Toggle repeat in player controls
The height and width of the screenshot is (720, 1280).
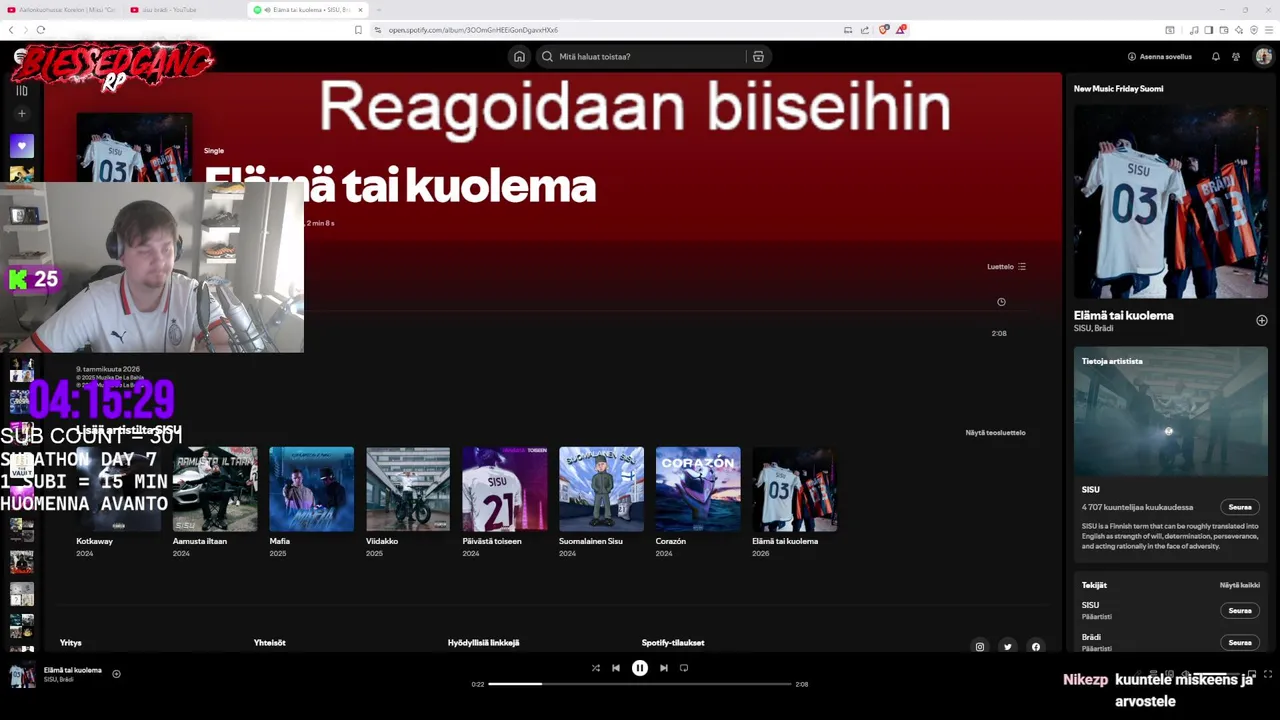[x=684, y=668]
